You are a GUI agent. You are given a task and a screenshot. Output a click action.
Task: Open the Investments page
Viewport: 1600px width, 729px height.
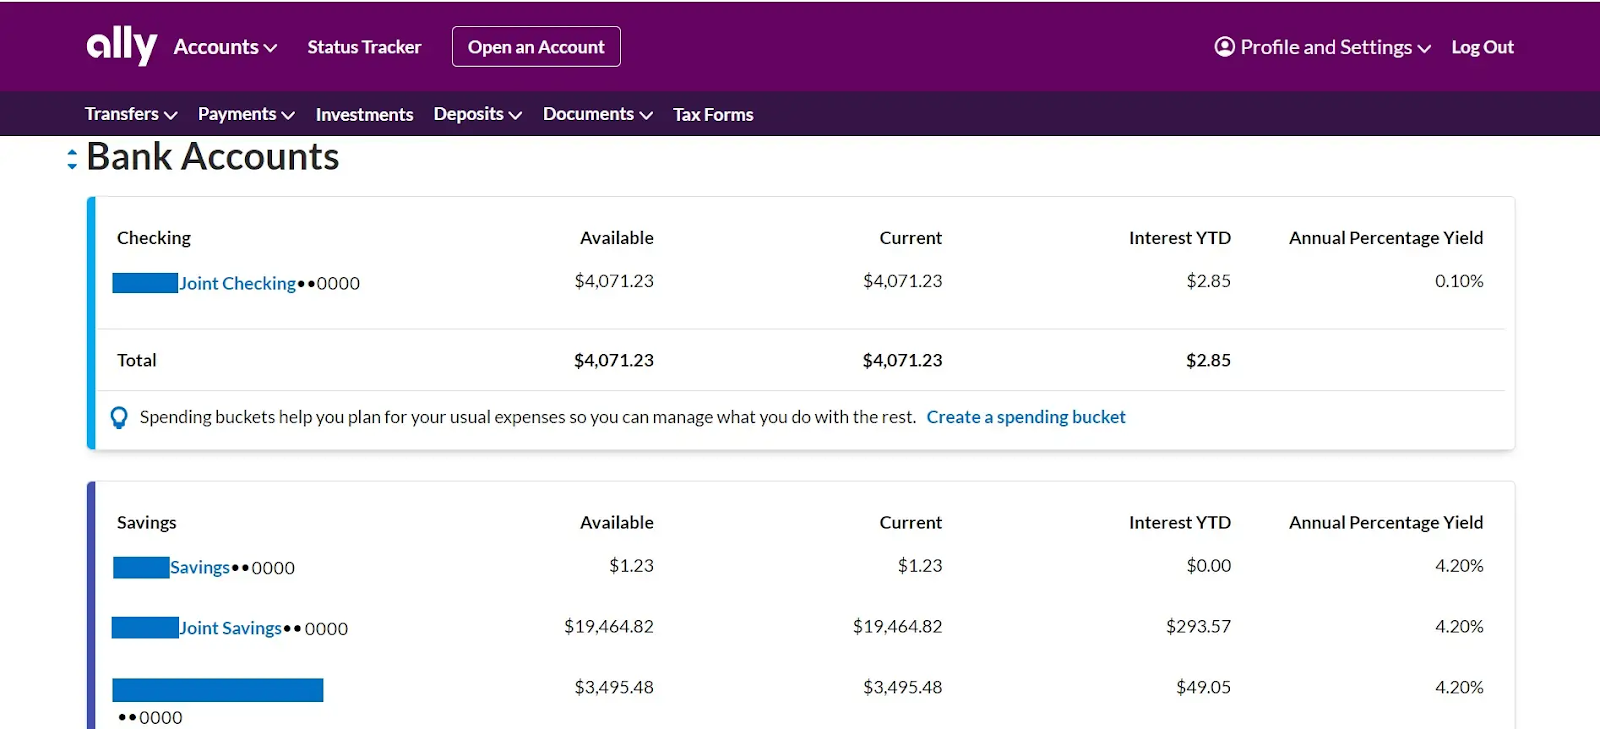coord(364,114)
